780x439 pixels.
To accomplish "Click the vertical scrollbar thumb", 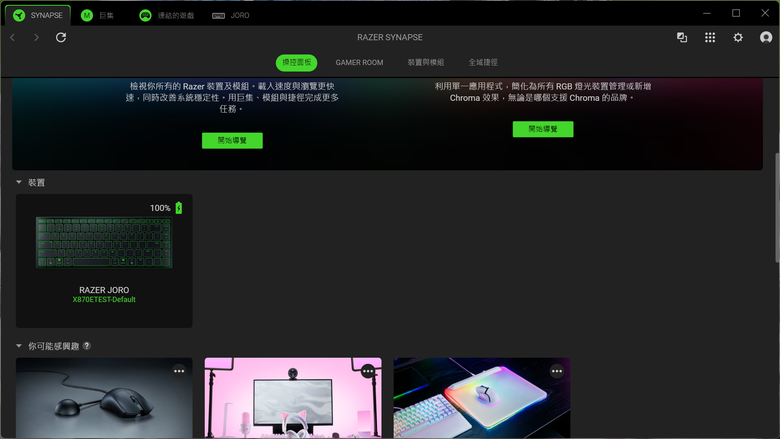I will point(777,208).
